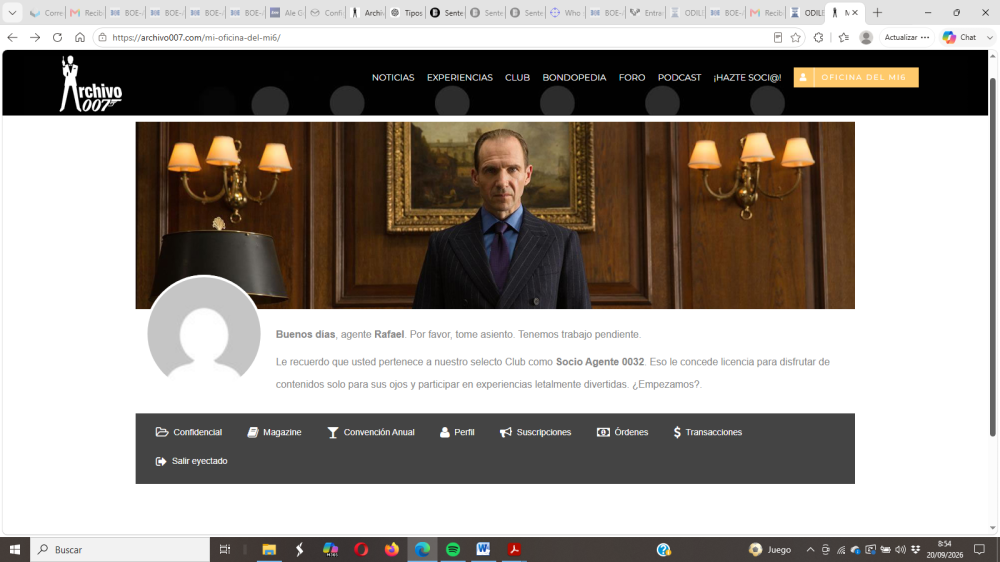Go to the PODCAST page
Viewport: 1000px width, 562px height.
pyautogui.click(x=679, y=77)
